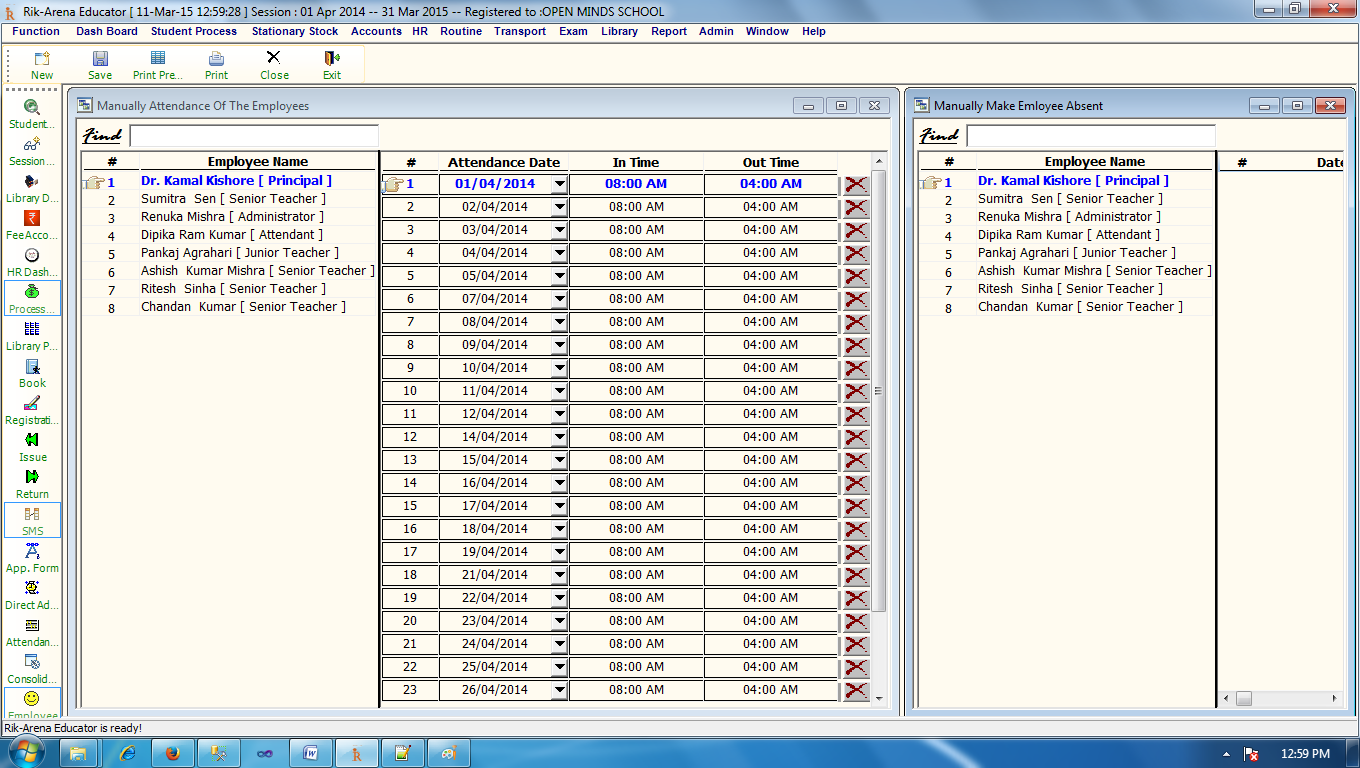Click the SMS sidebar icon
Viewport: 1360px width, 768px height.
(x=32, y=520)
